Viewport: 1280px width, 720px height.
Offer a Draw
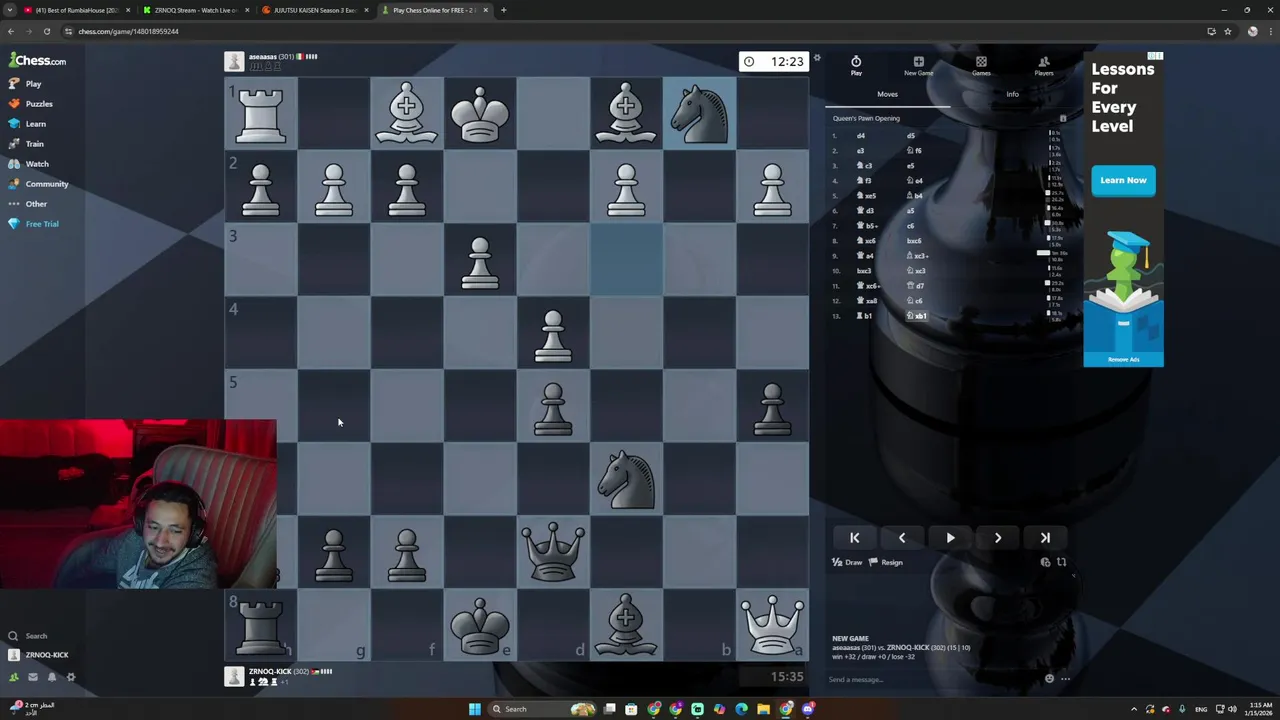click(847, 562)
